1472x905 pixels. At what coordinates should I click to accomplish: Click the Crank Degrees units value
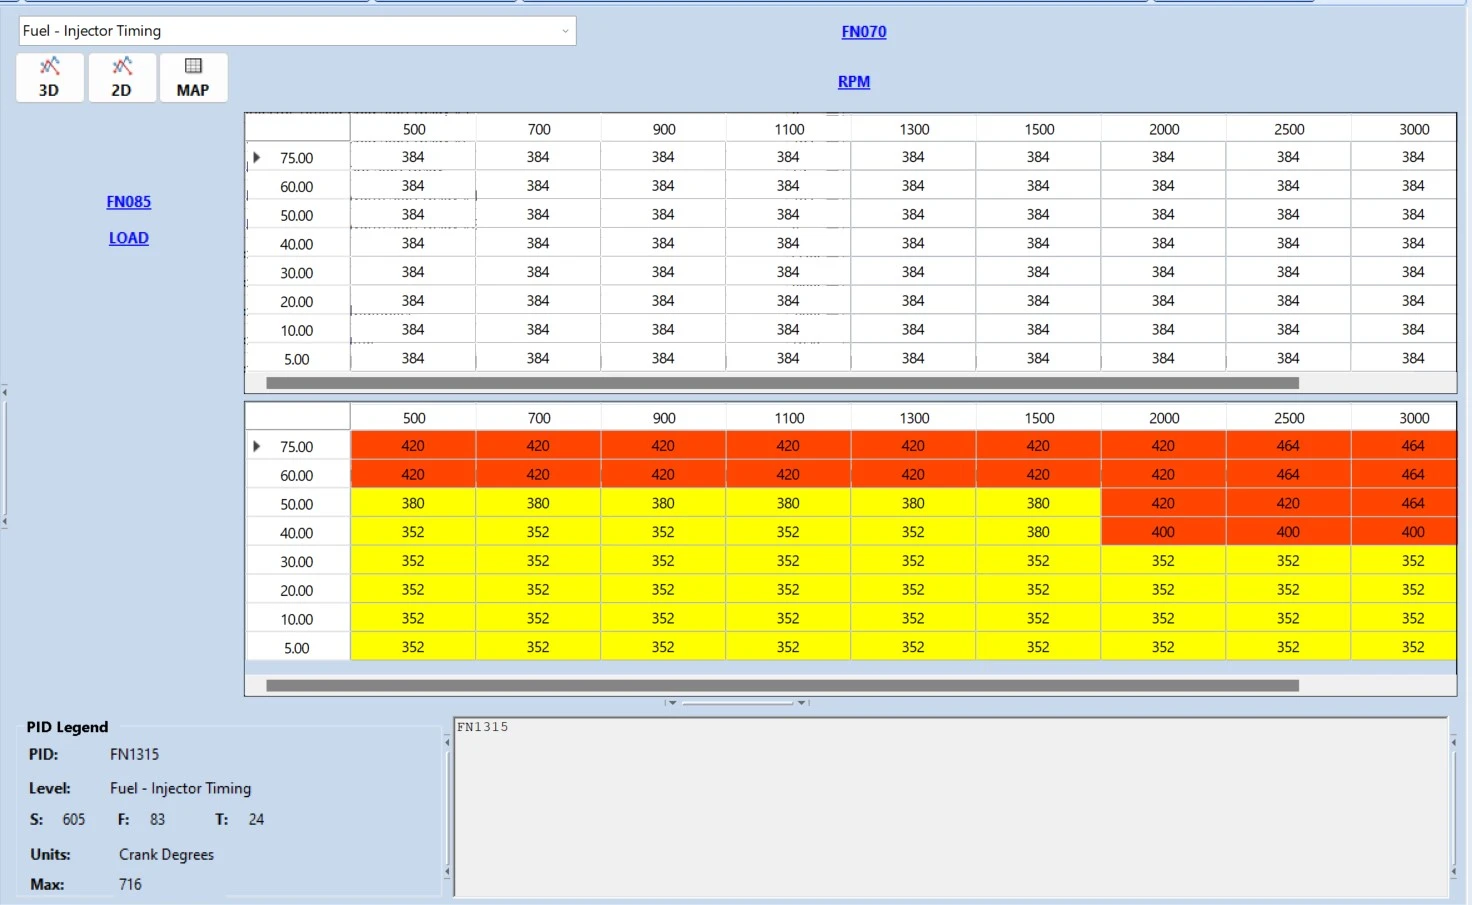pos(166,854)
